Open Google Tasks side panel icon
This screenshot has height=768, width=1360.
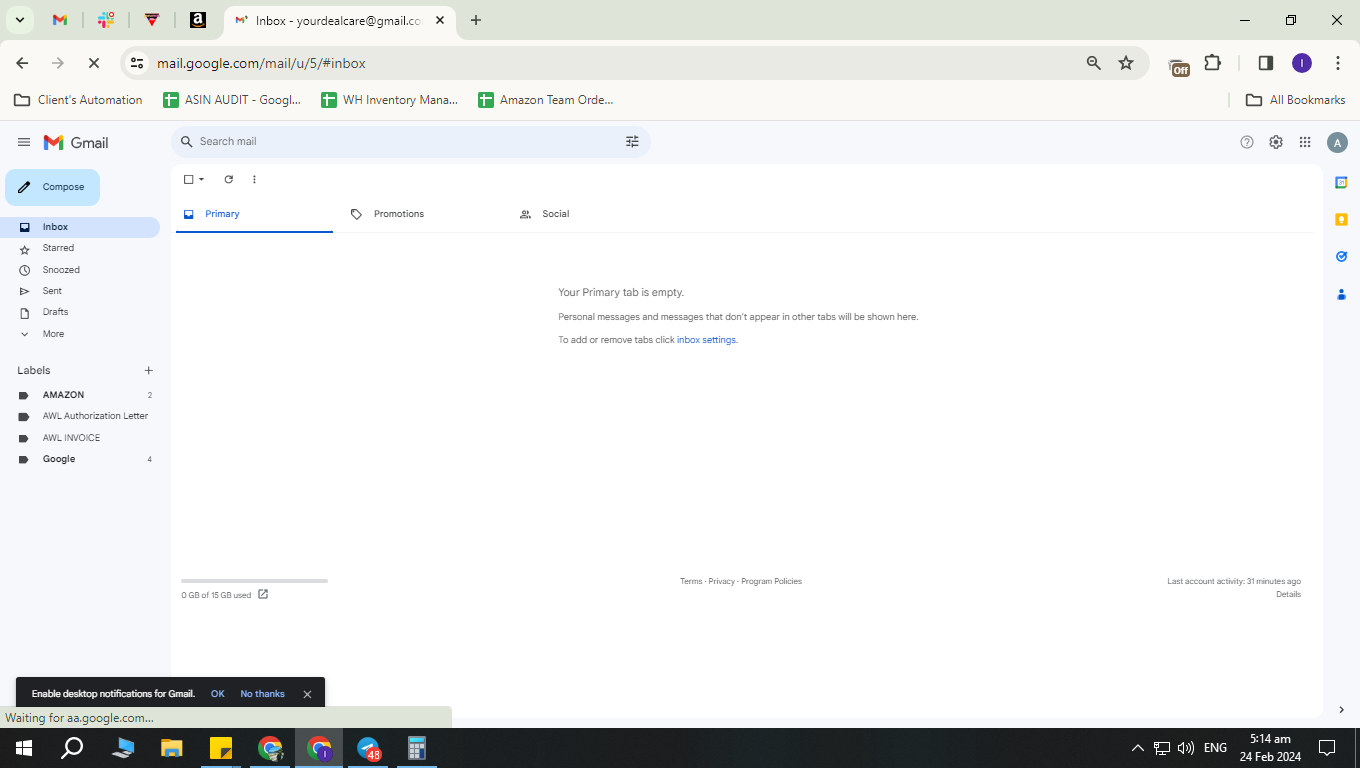pos(1341,257)
